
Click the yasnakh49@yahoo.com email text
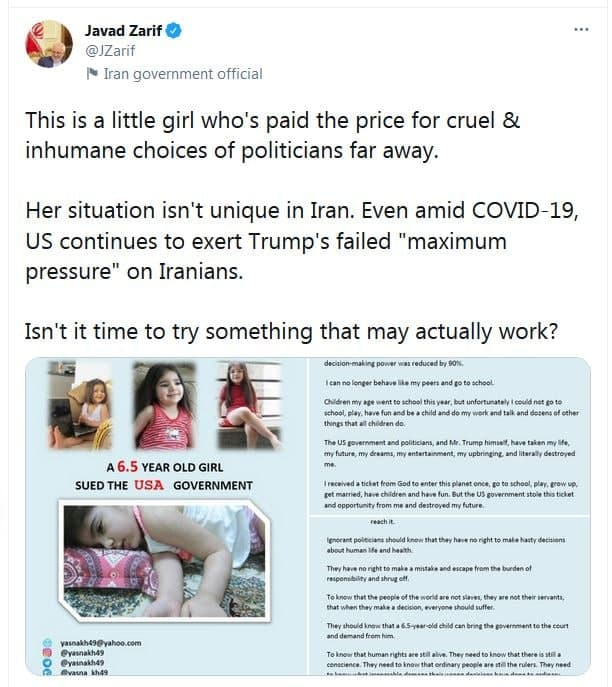point(100,643)
